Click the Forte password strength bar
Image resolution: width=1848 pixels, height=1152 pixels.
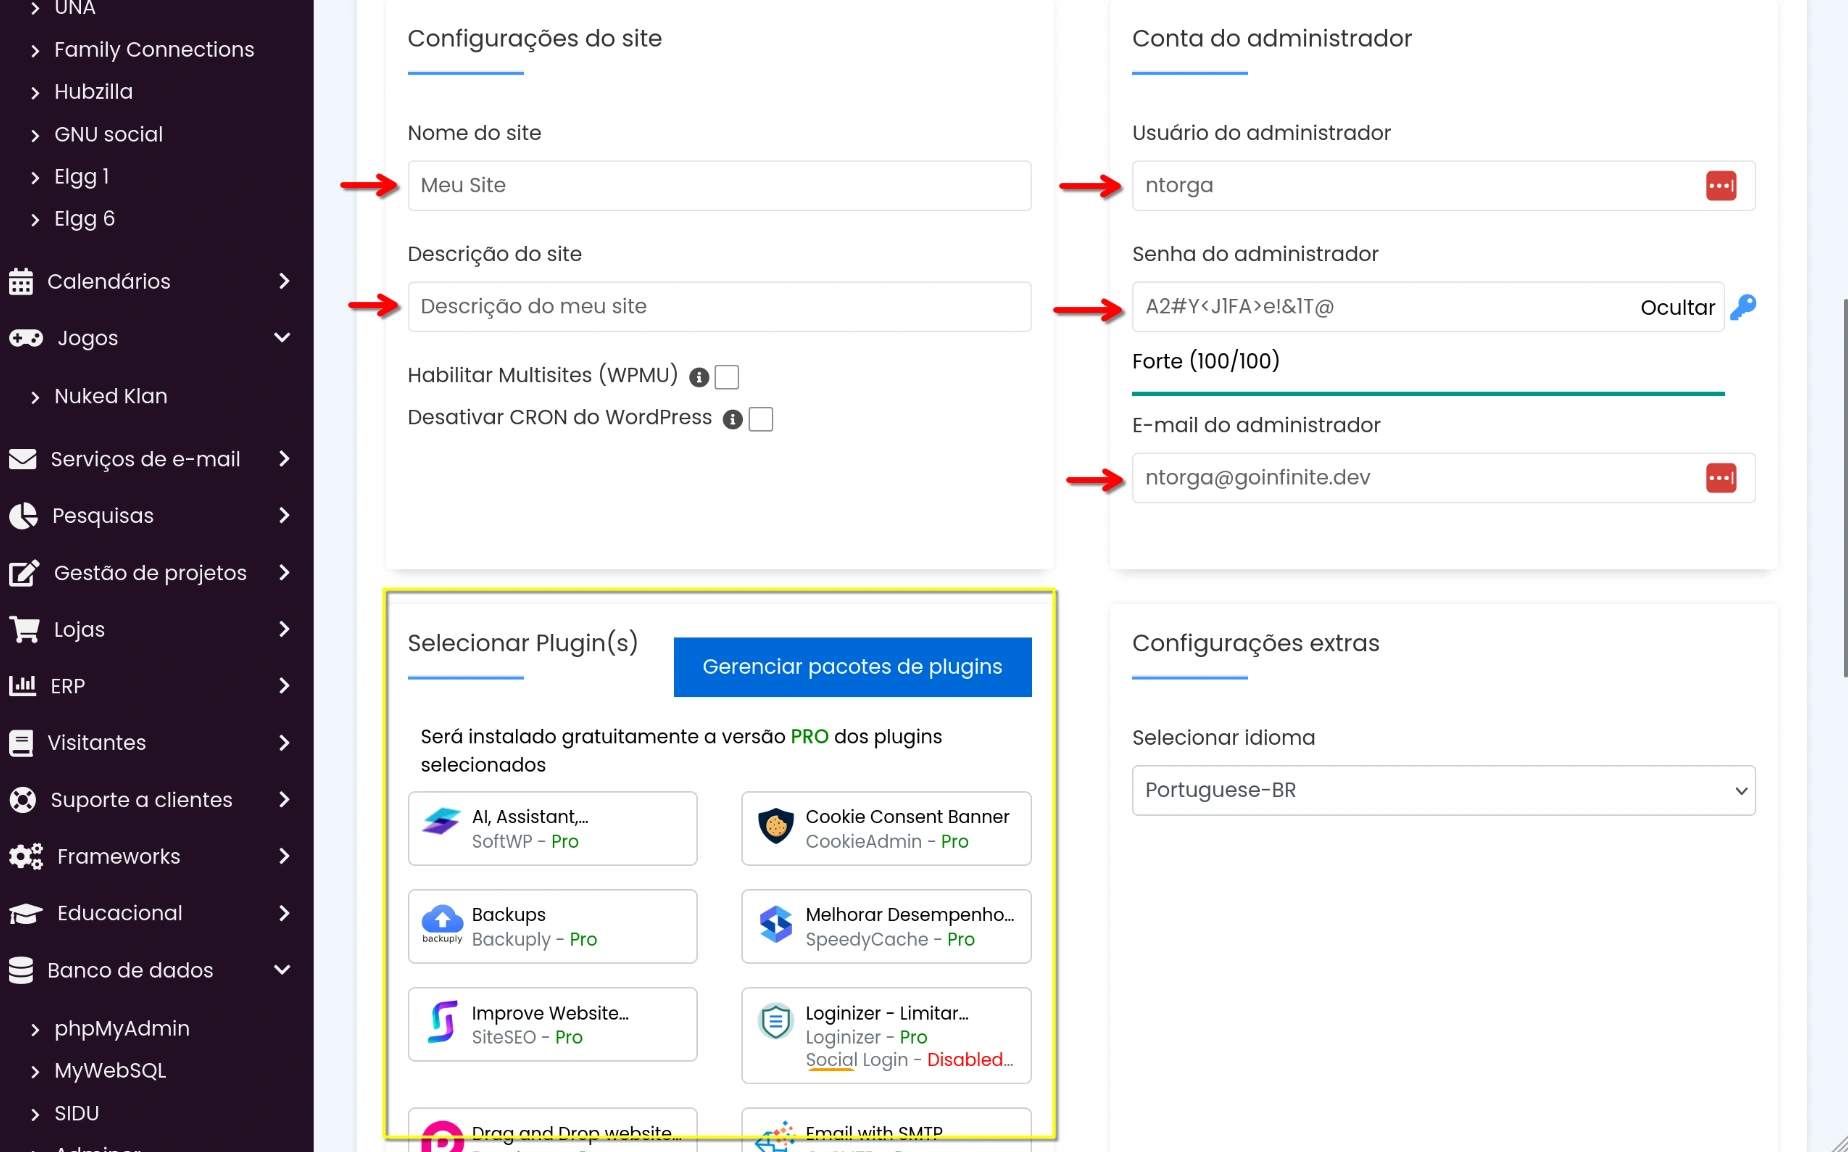pos(1428,393)
